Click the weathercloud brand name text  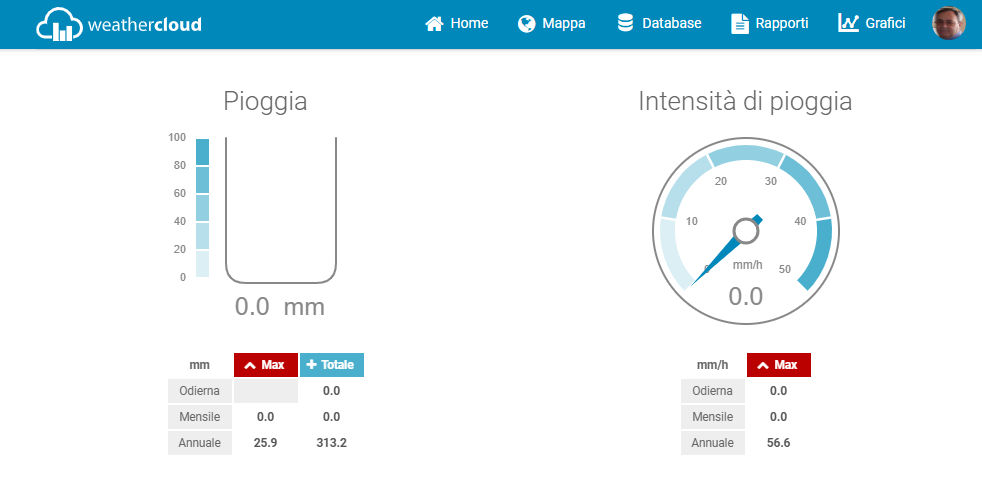tap(144, 25)
